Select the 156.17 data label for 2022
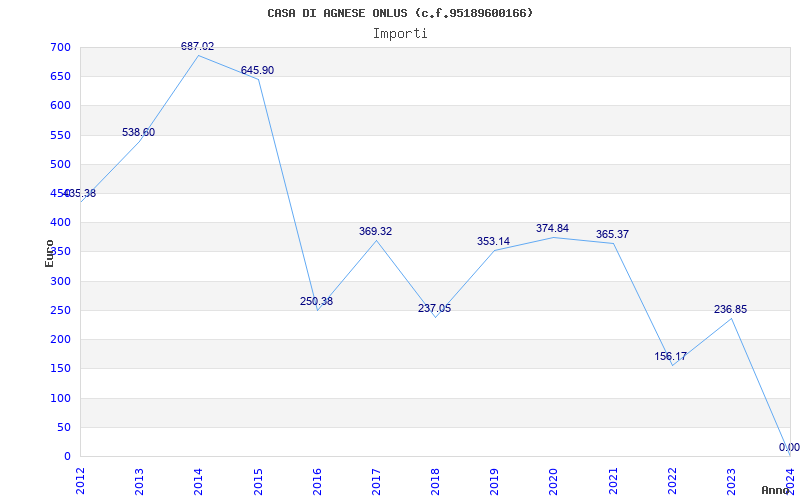This screenshot has height=500, width=800. tap(670, 356)
